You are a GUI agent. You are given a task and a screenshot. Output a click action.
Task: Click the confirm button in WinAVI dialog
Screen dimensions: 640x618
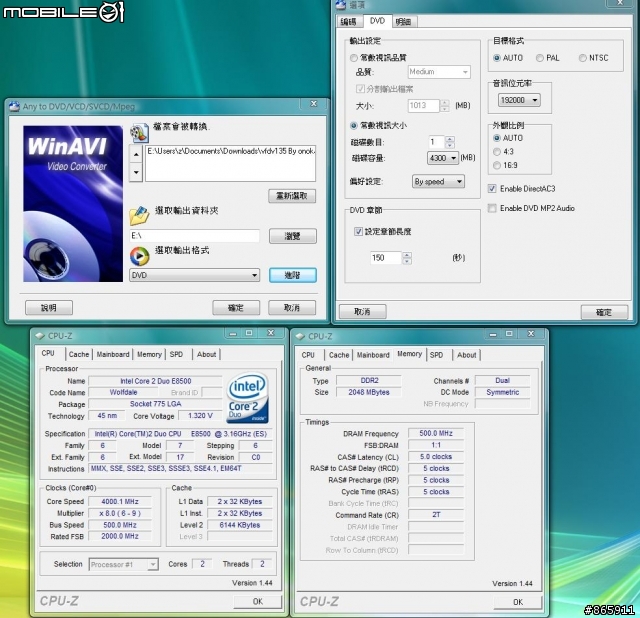coord(236,308)
